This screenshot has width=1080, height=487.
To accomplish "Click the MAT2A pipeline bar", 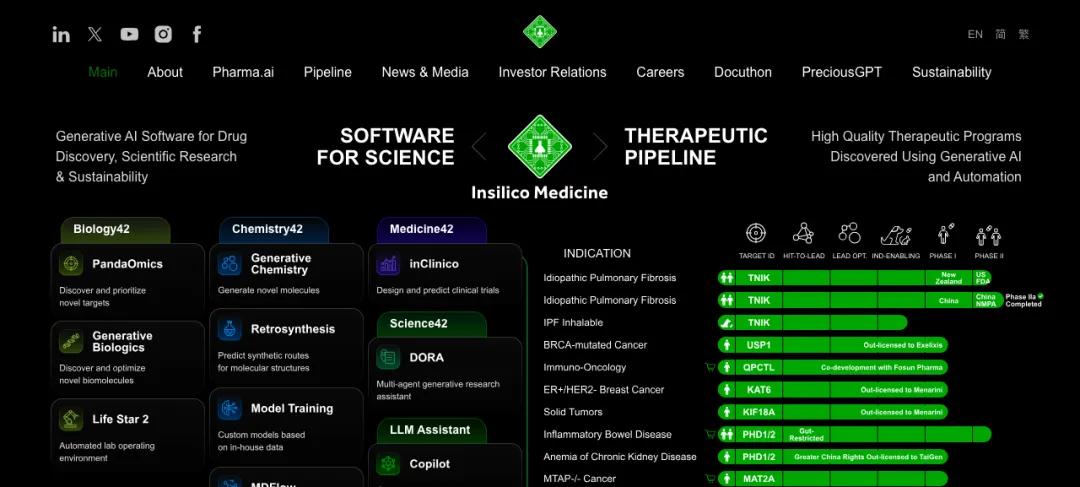I will pyautogui.click(x=833, y=478).
